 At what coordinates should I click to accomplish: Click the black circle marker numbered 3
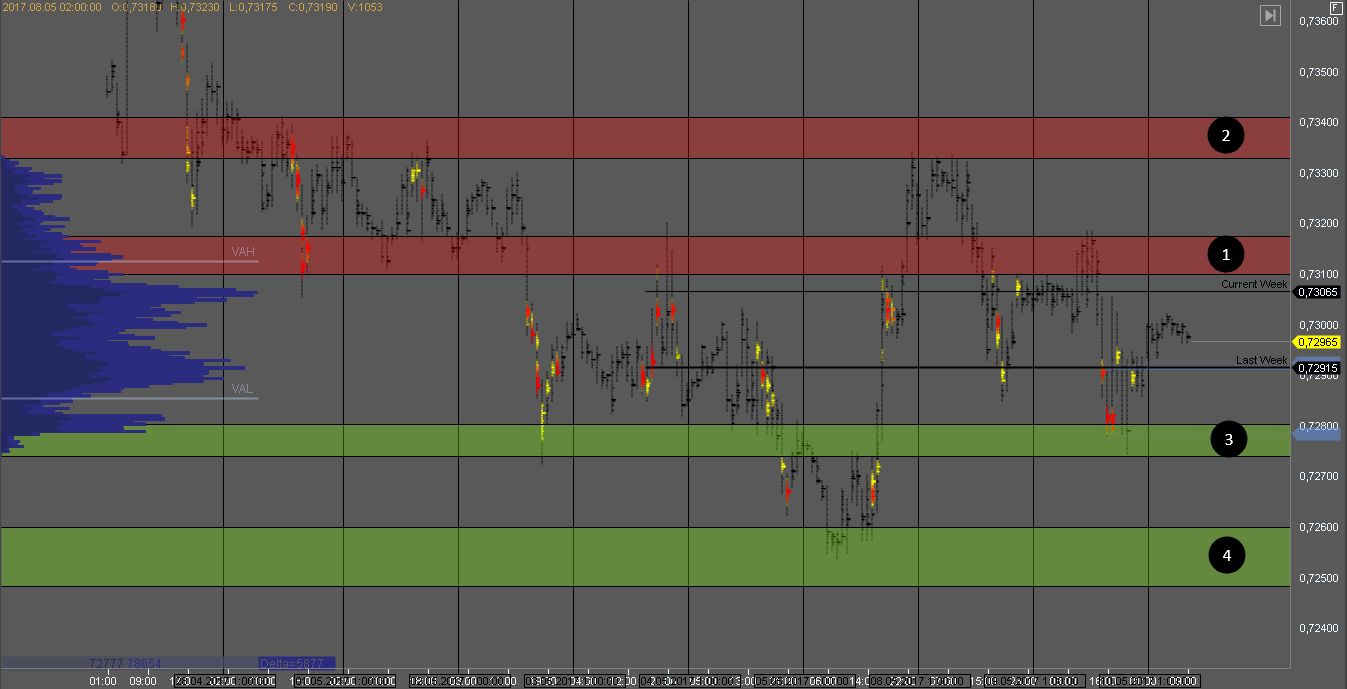[x=1228, y=439]
